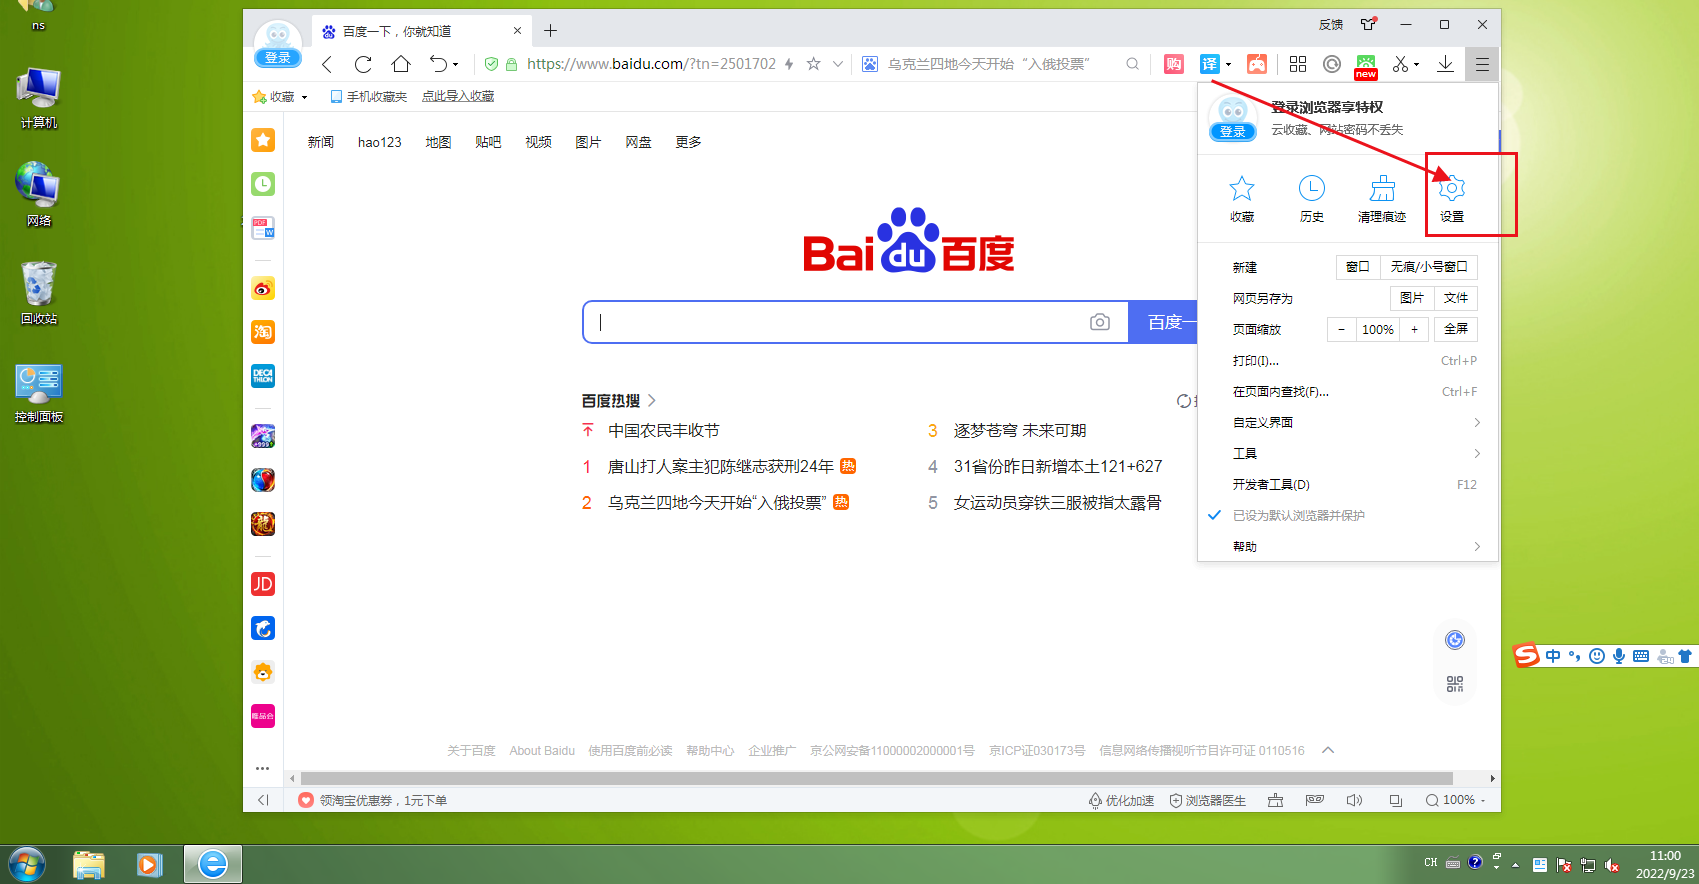Reload the page with refresh icon

(363, 64)
